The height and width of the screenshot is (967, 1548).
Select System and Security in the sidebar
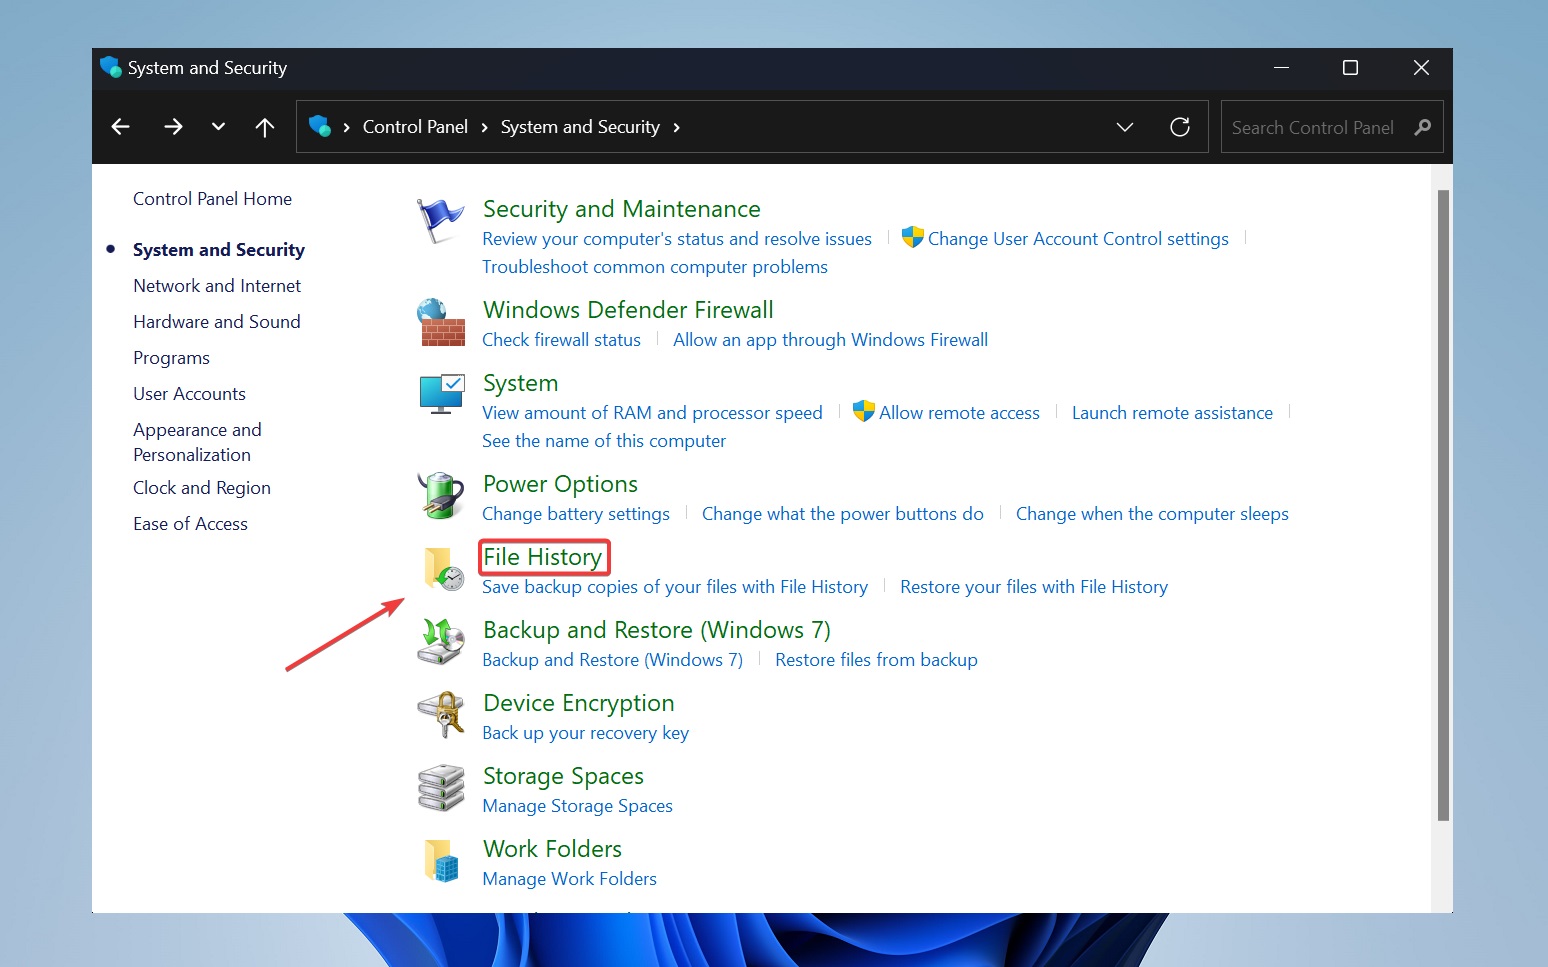click(x=219, y=250)
